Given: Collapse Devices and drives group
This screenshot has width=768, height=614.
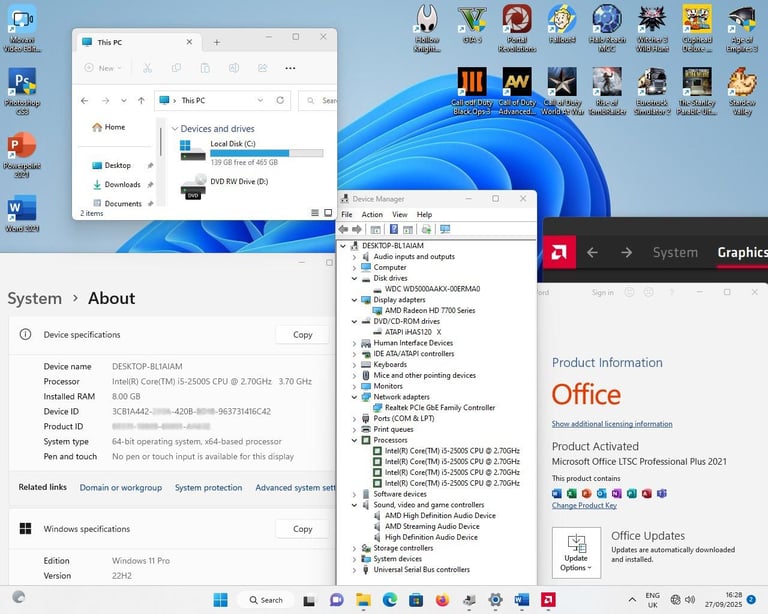Looking at the screenshot, I should [x=174, y=129].
